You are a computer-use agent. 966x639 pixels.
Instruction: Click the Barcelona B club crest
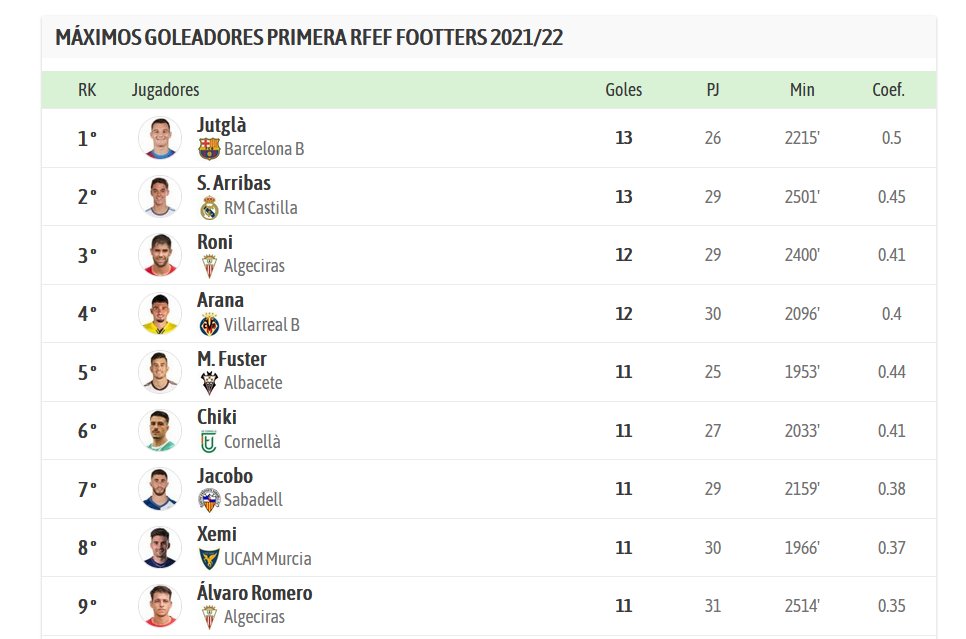[x=209, y=149]
